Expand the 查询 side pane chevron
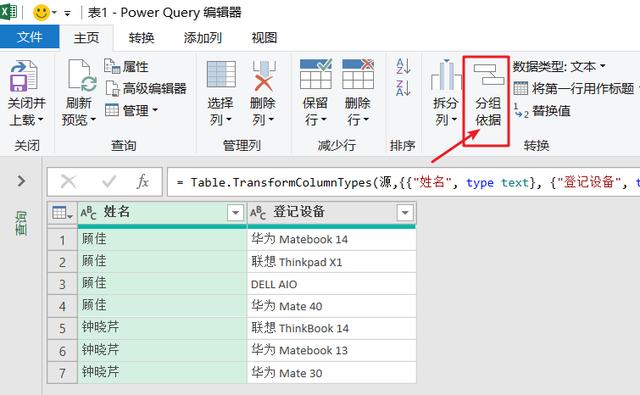The width and height of the screenshot is (640, 395). point(21,181)
